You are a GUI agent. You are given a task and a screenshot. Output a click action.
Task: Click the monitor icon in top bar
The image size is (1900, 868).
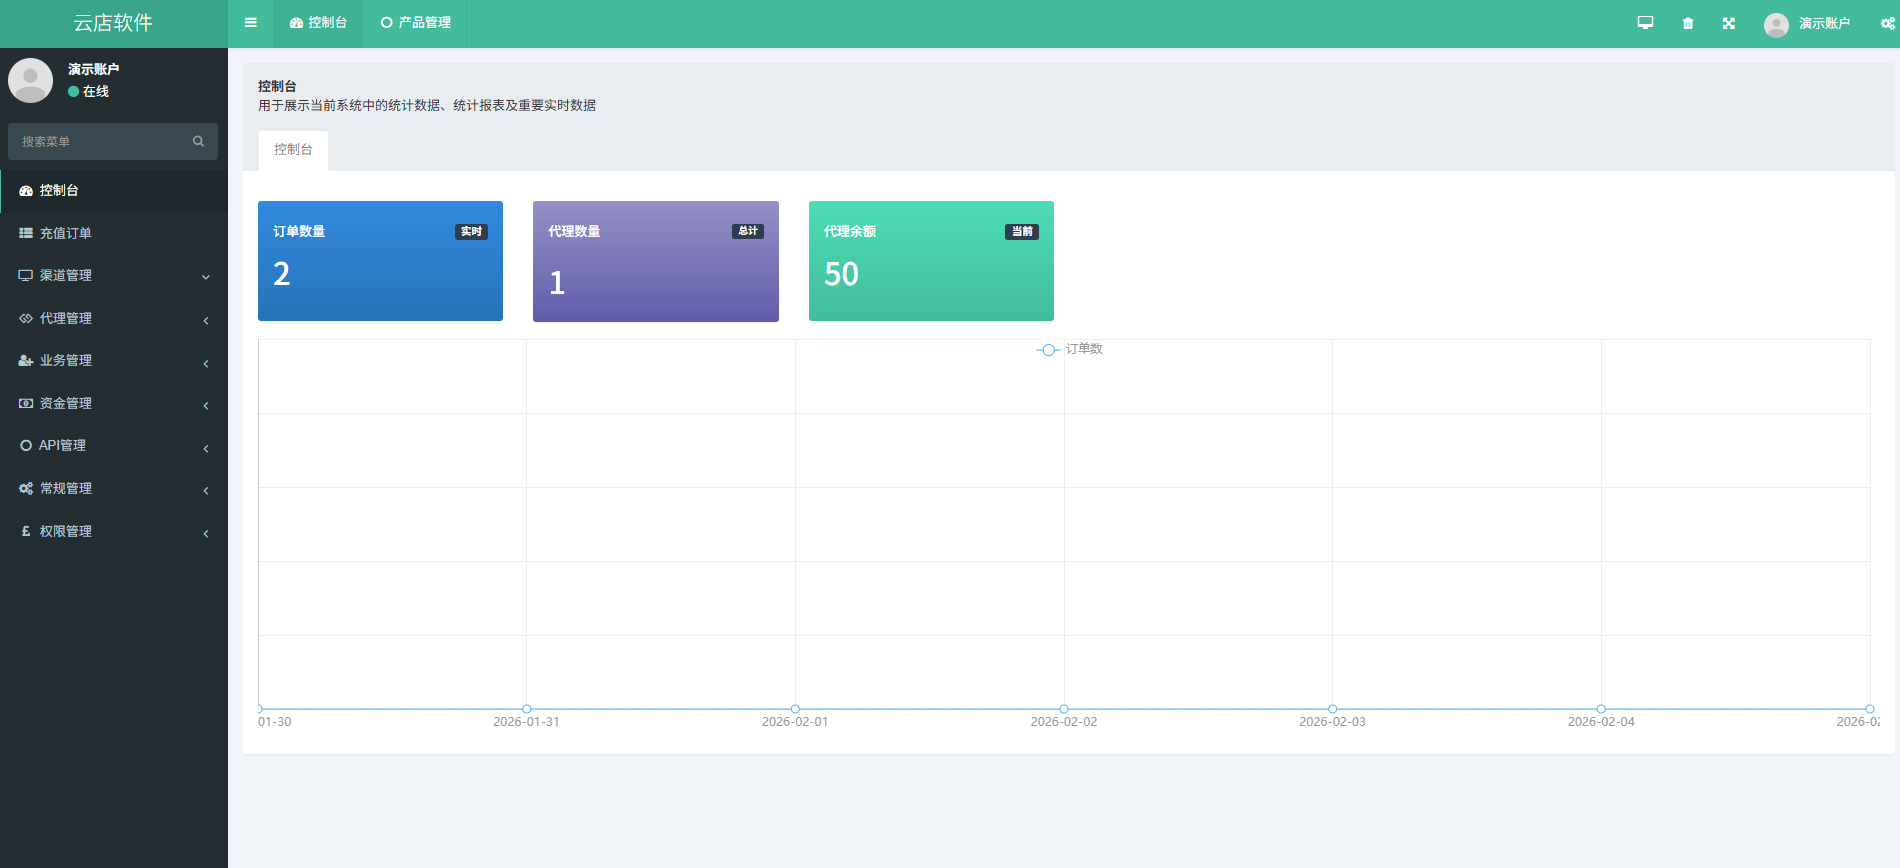(1645, 23)
